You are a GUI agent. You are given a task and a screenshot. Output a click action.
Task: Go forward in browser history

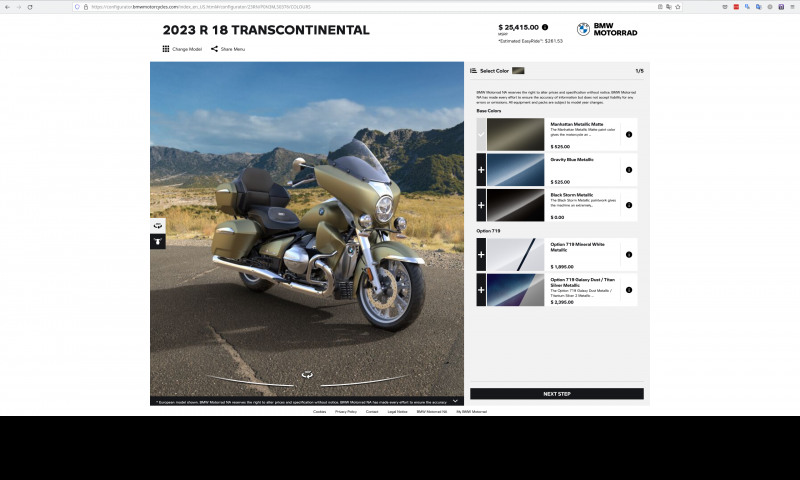click(x=18, y=7)
